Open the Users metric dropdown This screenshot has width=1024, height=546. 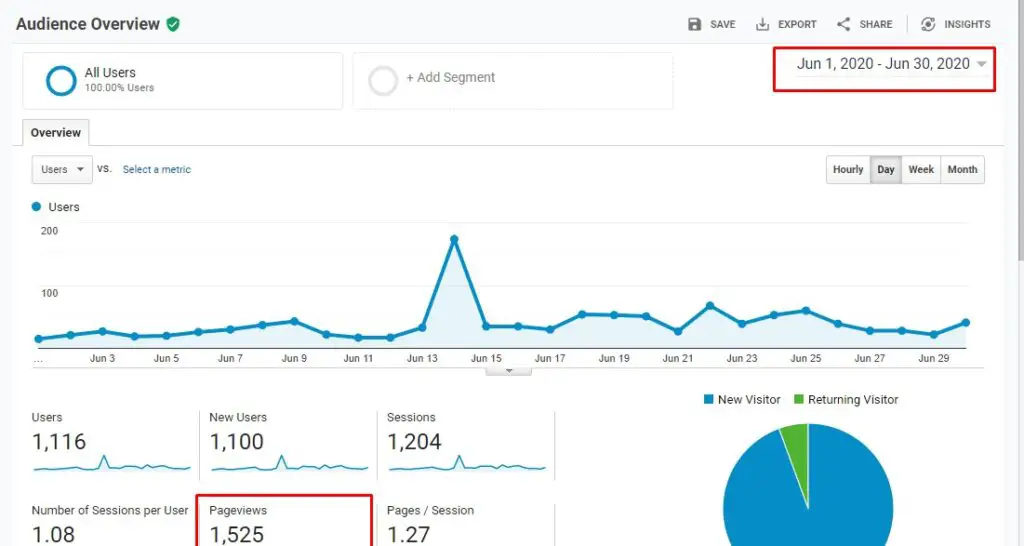62,169
